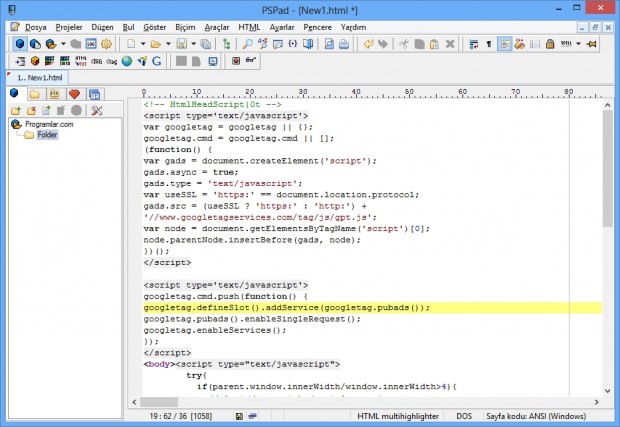
Task: Select Programlar.com project root node
Action: 49,124
